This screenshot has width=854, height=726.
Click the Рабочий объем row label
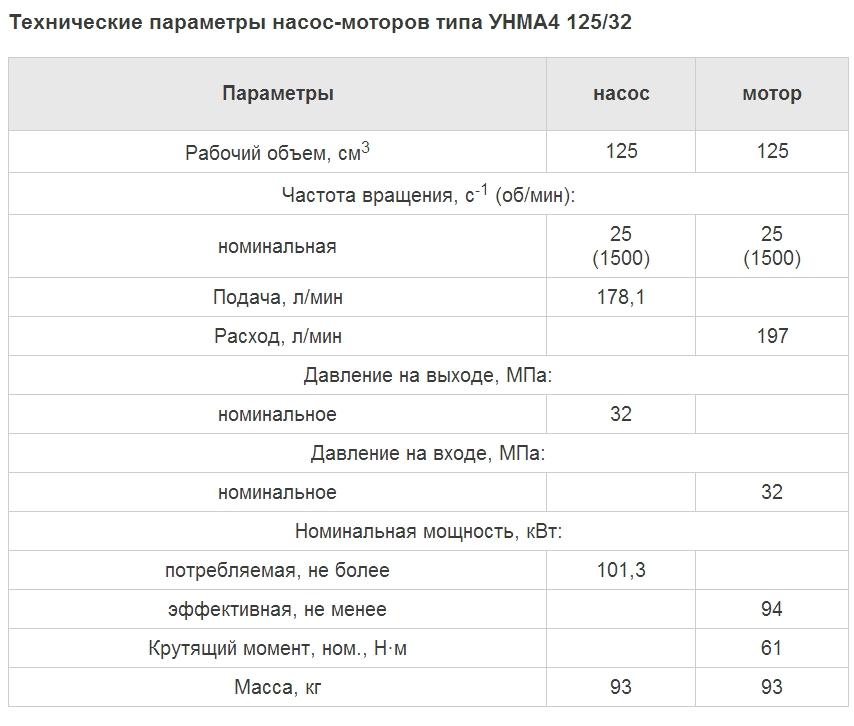tap(277, 152)
